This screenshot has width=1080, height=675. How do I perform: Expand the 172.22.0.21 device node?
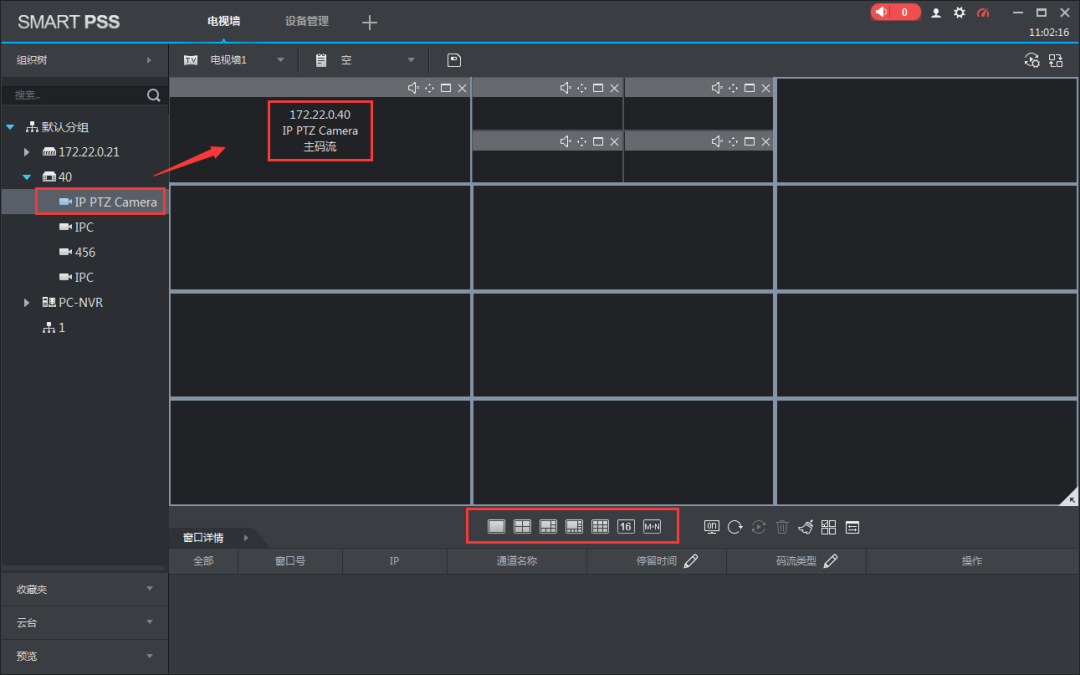click(26, 152)
